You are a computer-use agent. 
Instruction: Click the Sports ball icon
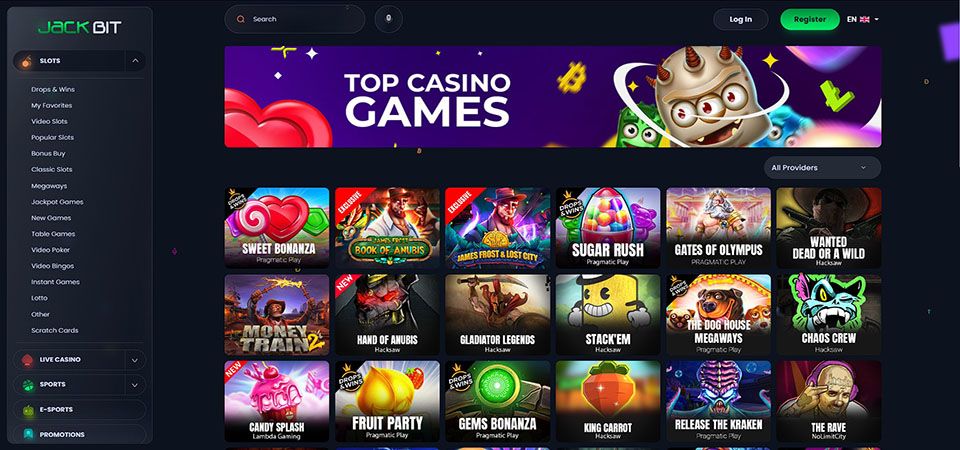(x=28, y=385)
